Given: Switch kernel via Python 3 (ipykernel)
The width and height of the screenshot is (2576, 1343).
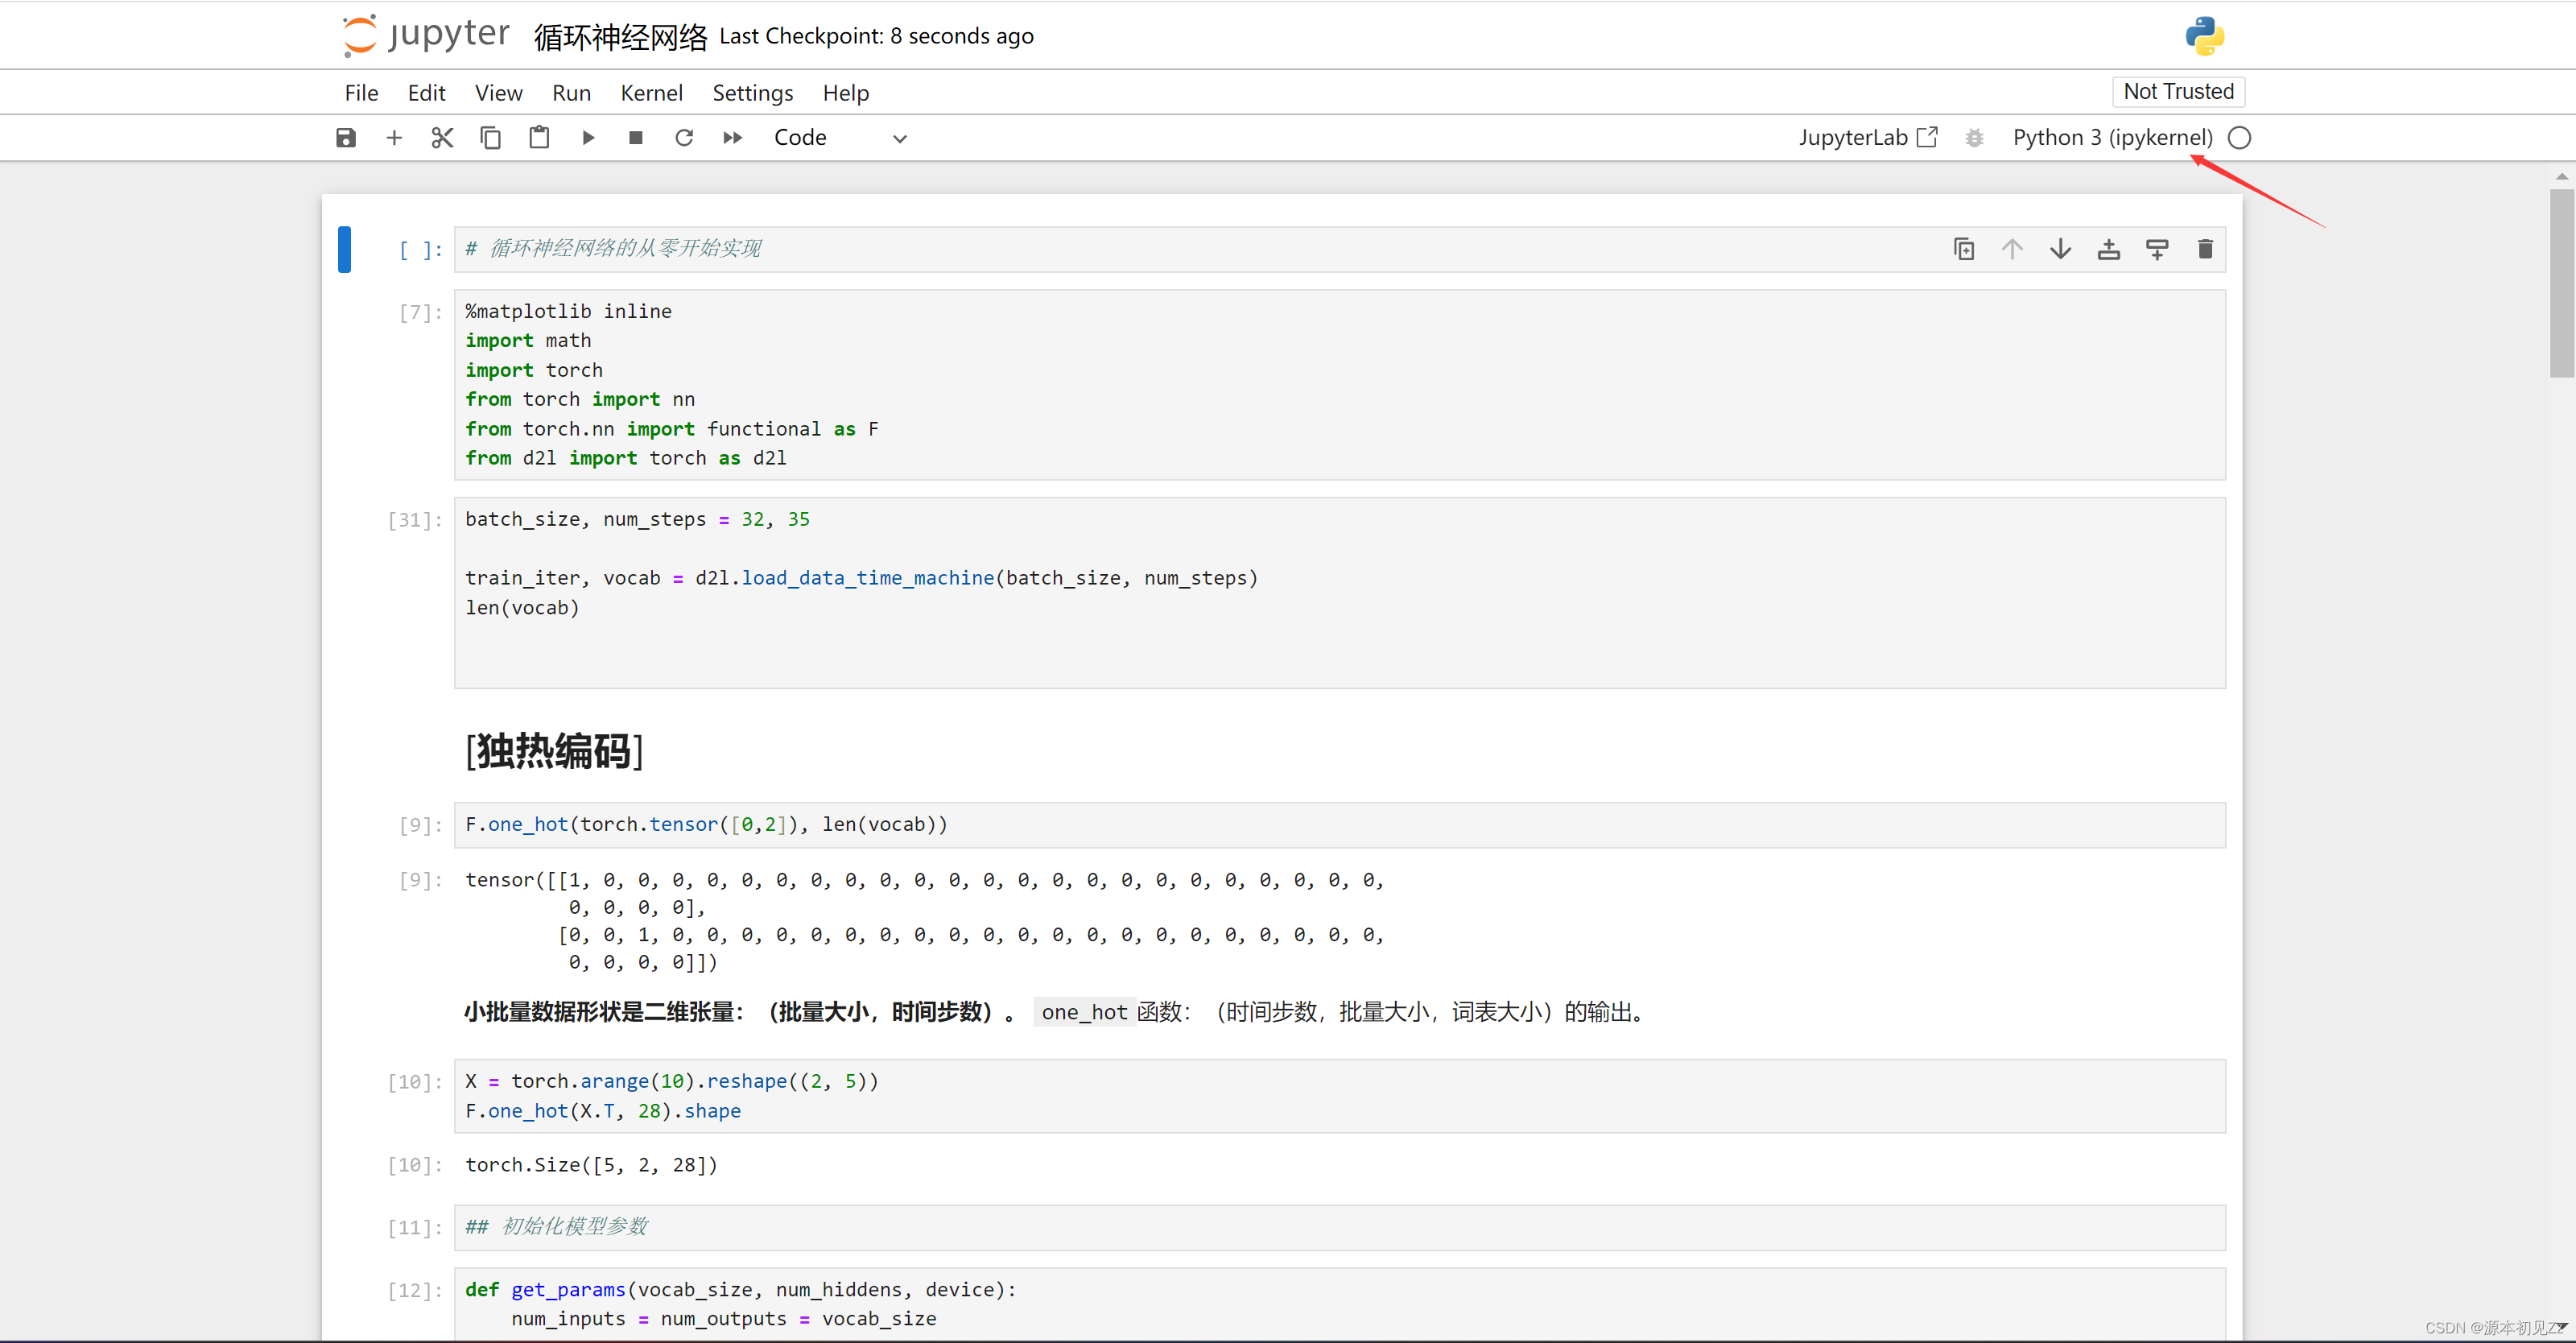Looking at the screenshot, I should click(2112, 138).
